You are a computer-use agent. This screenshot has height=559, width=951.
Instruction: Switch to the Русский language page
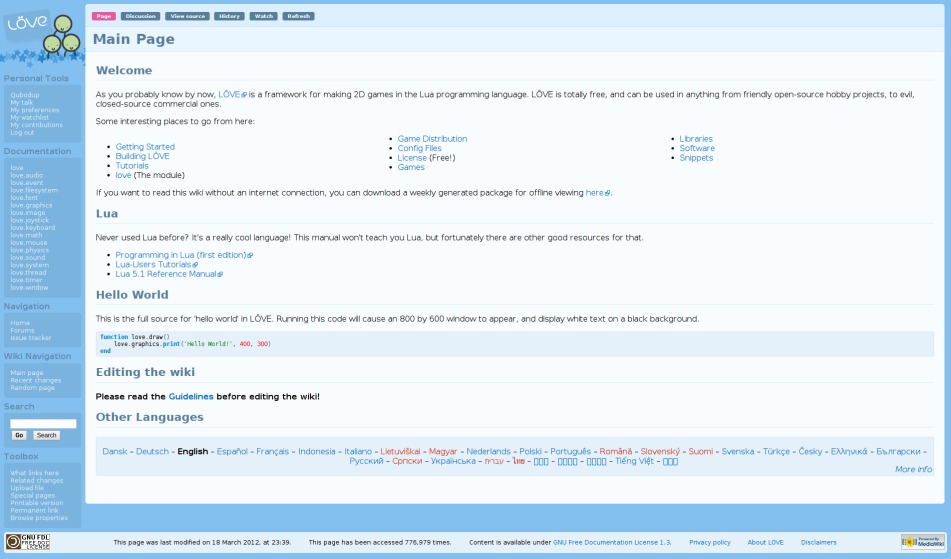[366, 461]
